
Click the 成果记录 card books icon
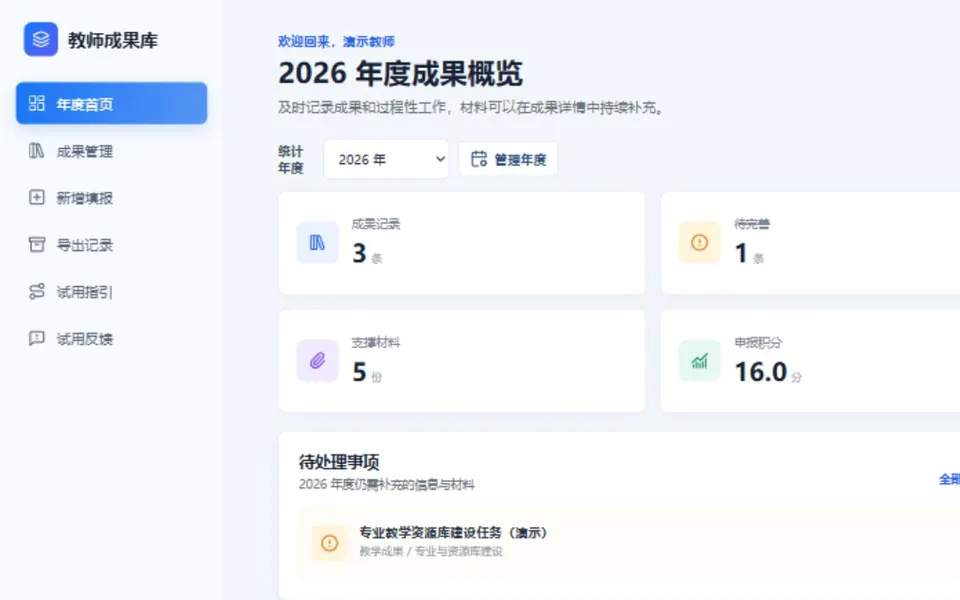tap(317, 242)
